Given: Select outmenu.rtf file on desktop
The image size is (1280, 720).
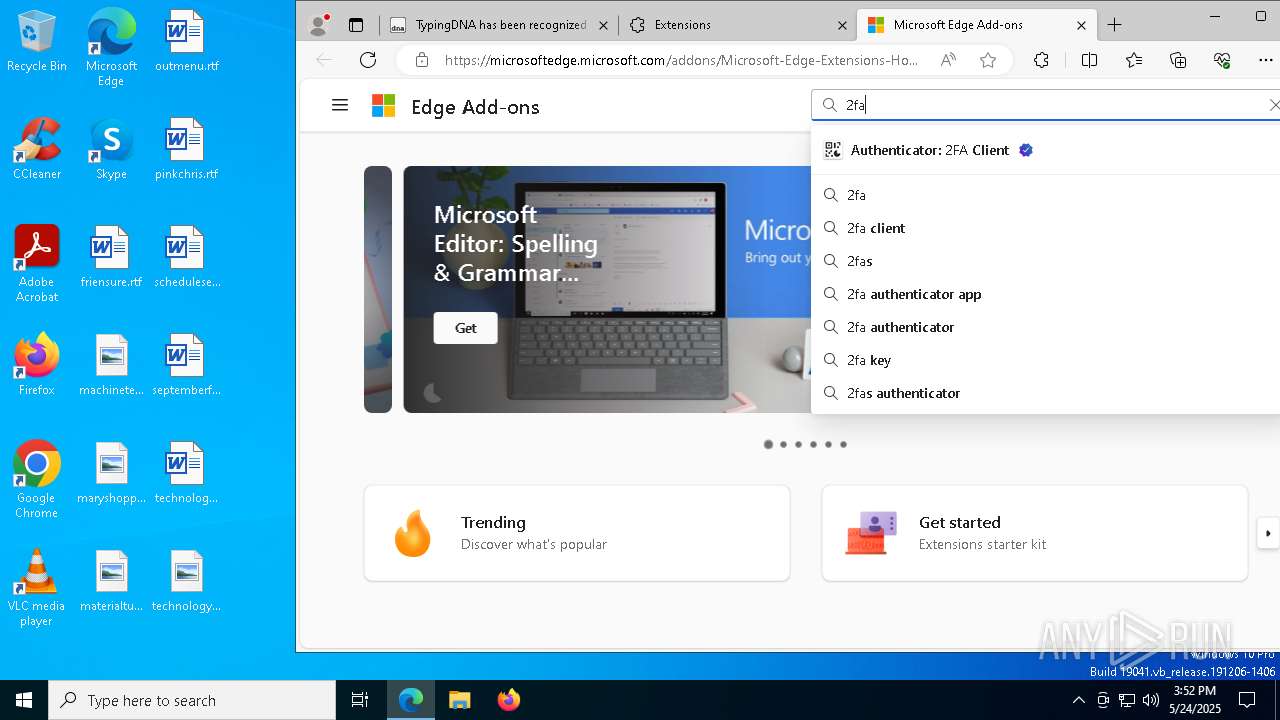Looking at the screenshot, I should click(x=186, y=42).
